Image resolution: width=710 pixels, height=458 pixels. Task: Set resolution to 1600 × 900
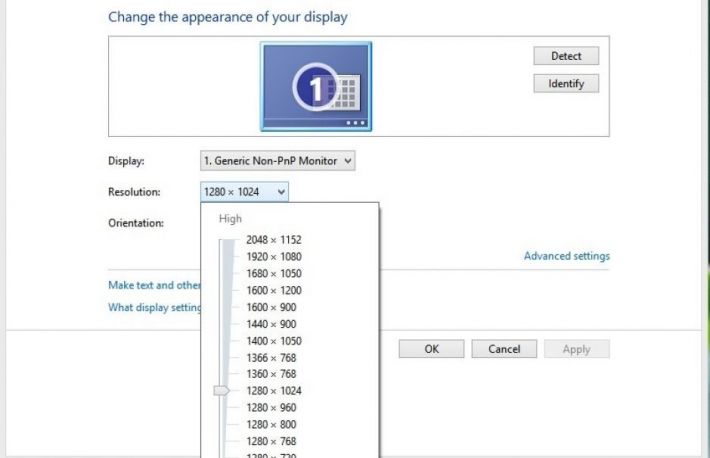click(270, 307)
